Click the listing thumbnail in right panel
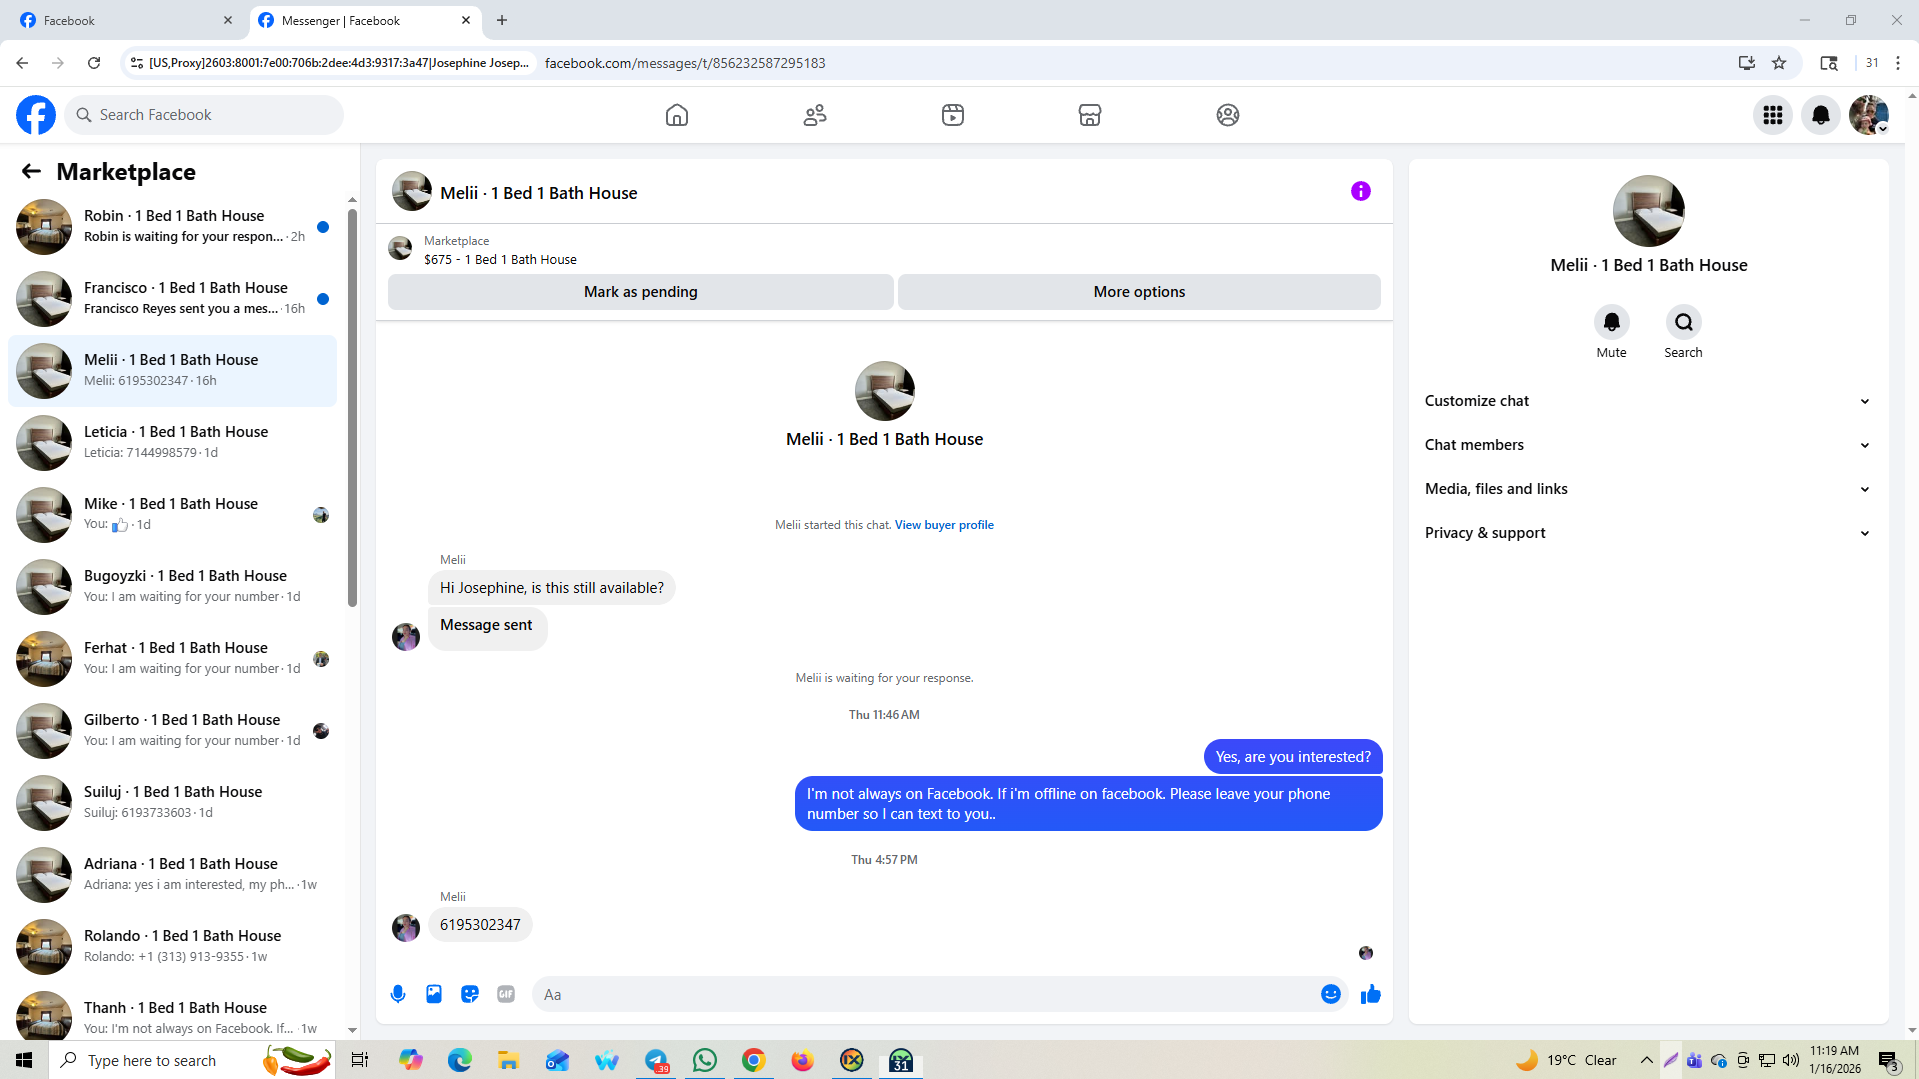This screenshot has width=1919, height=1079. coord(1648,211)
